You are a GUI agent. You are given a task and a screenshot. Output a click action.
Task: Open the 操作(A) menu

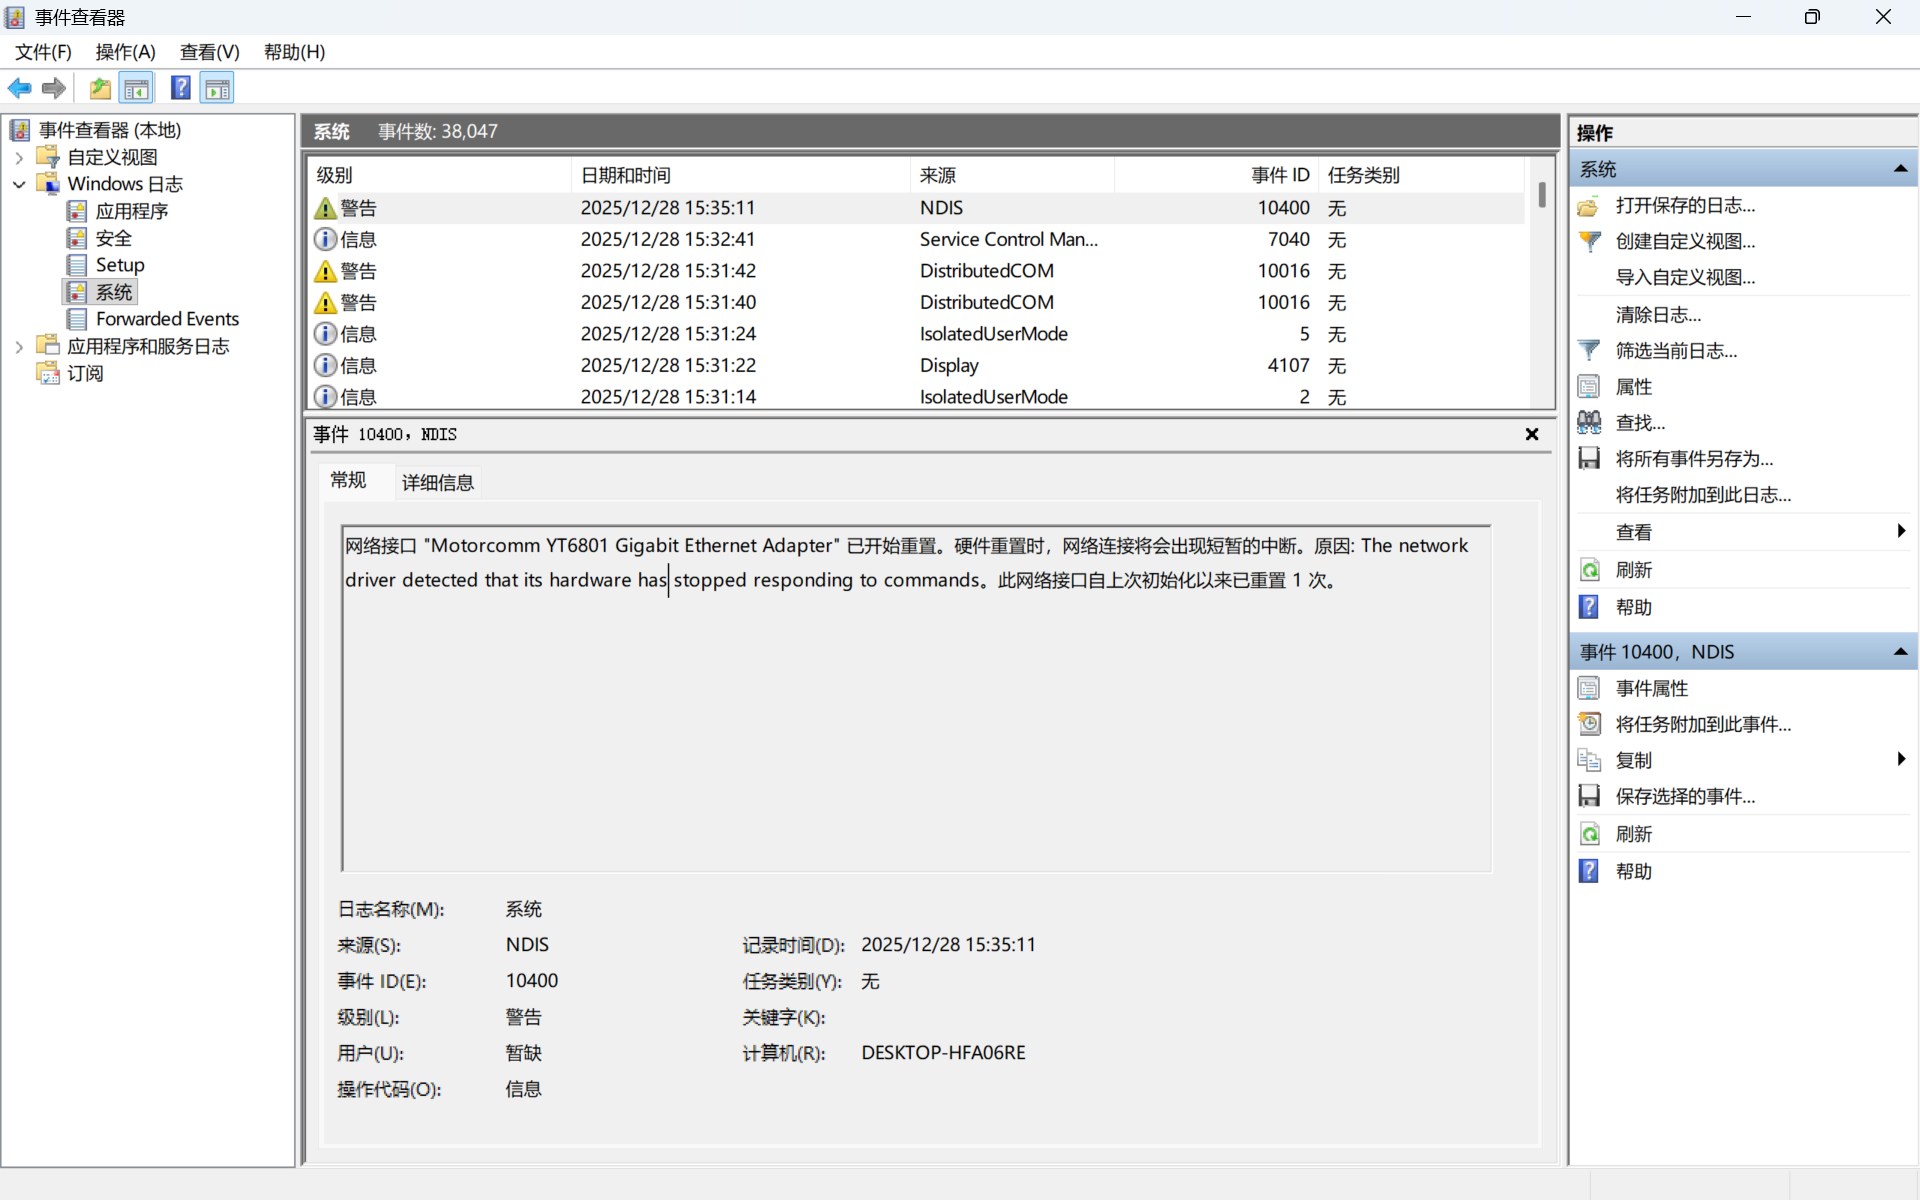pos(125,52)
